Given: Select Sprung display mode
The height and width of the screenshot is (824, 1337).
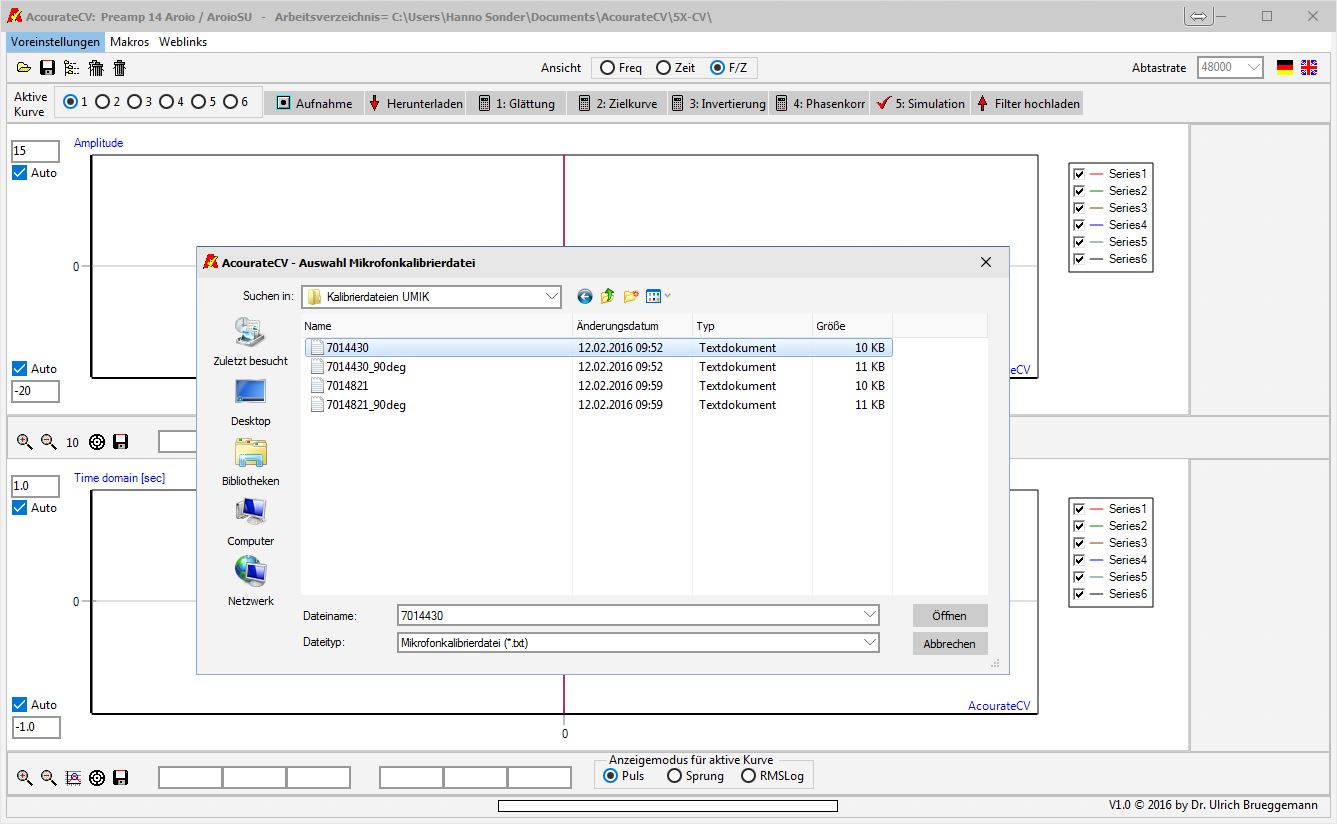Looking at the screenshot, I should coord(674,776).
